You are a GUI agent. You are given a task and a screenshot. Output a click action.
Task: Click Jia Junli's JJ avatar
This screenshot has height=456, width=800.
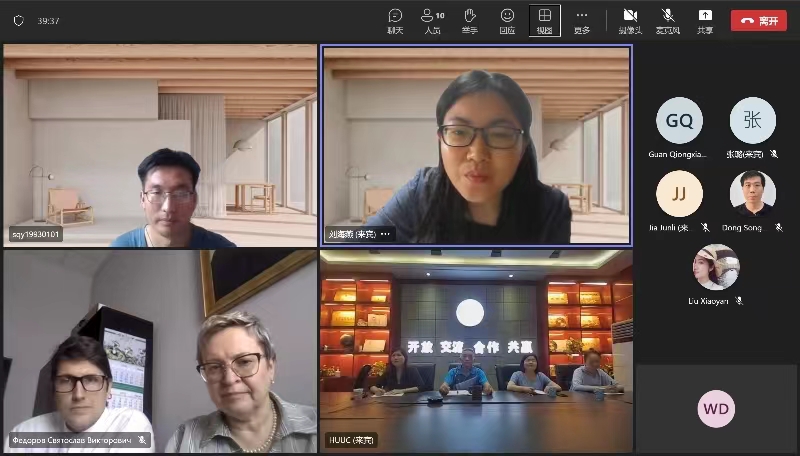(x=679, y=194)
